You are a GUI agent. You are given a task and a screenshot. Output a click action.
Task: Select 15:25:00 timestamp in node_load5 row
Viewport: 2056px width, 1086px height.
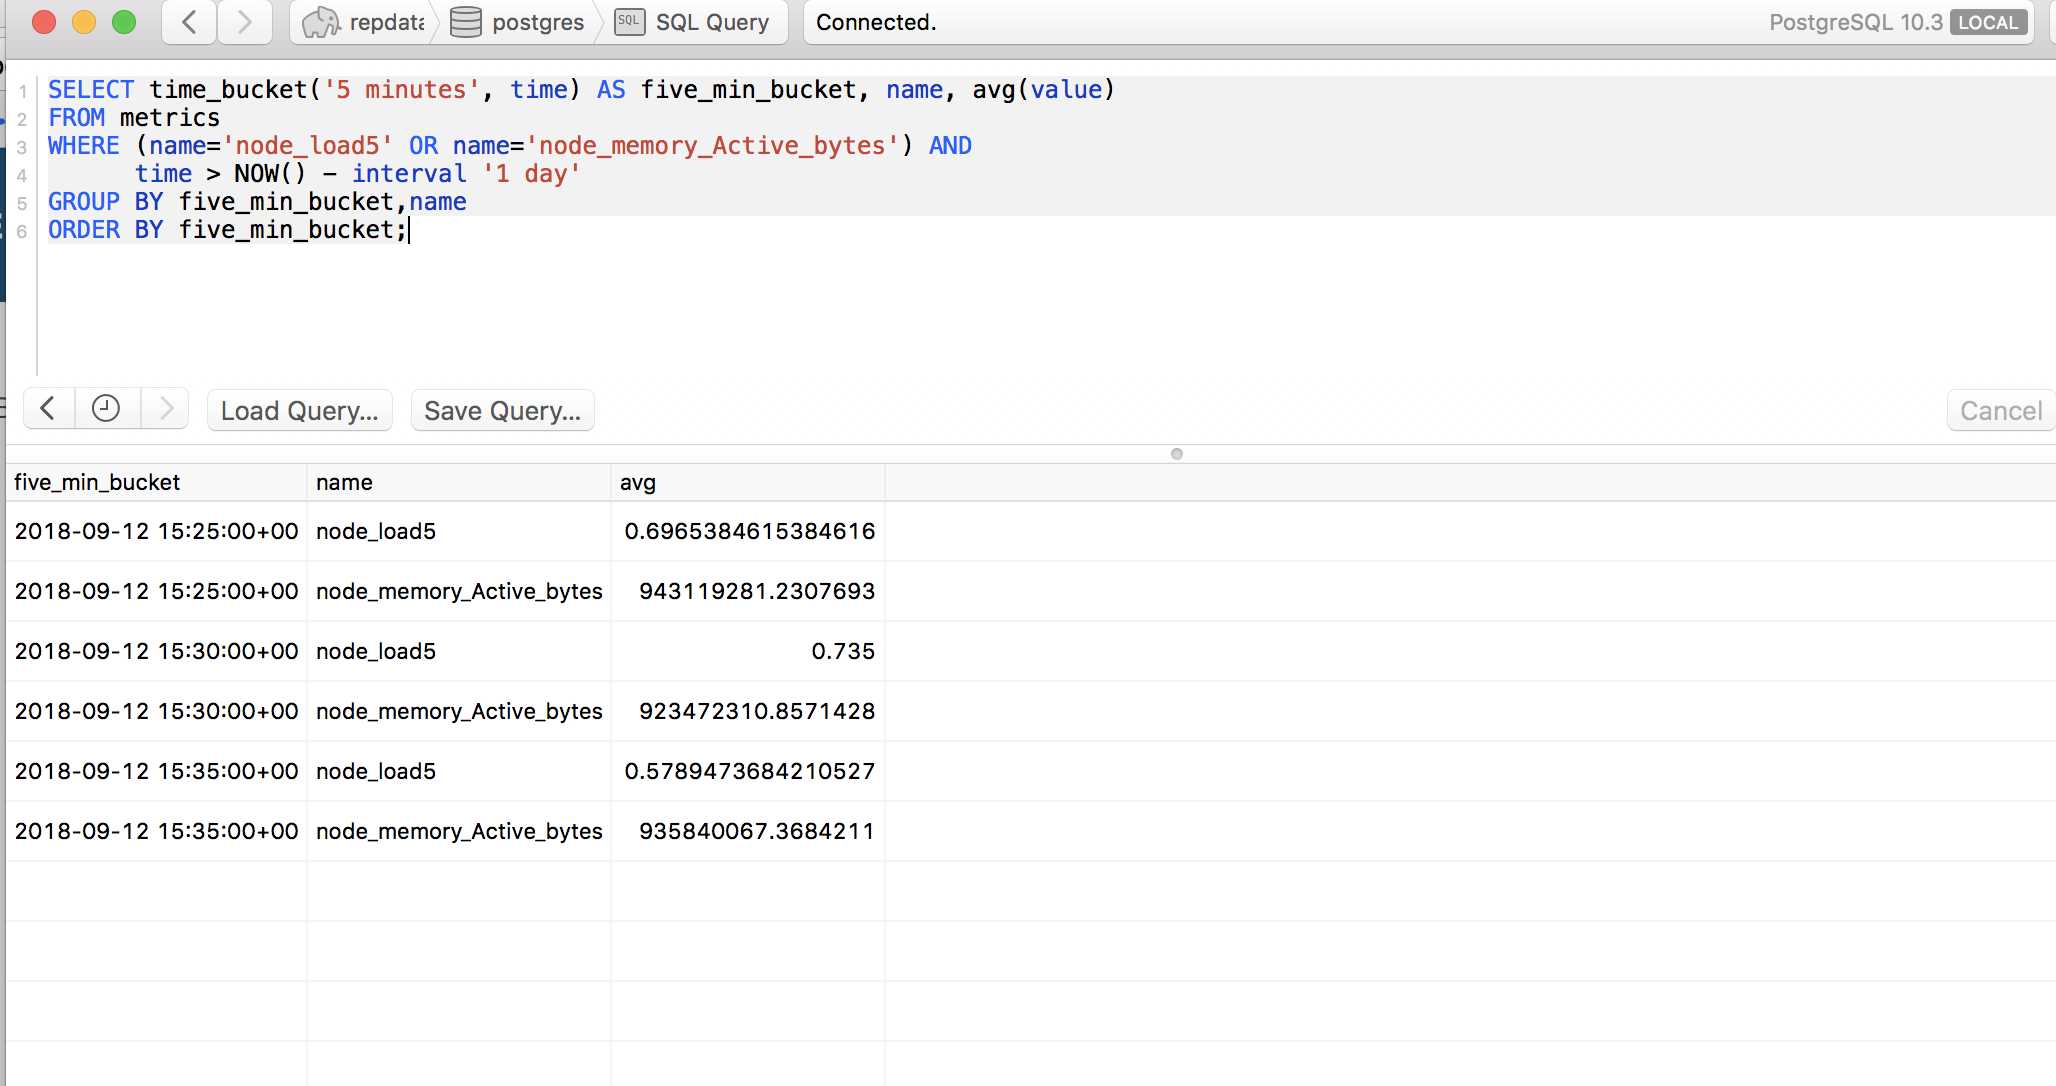coord(156,531)
